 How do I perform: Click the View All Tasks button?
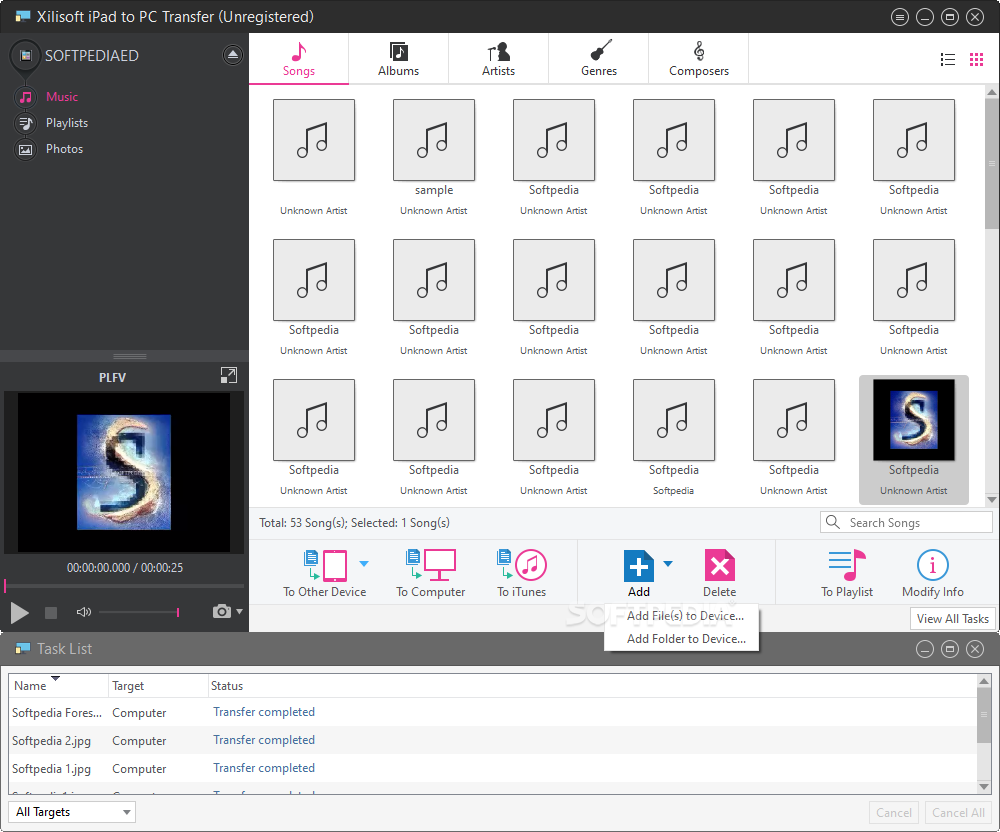click(953, 618)
